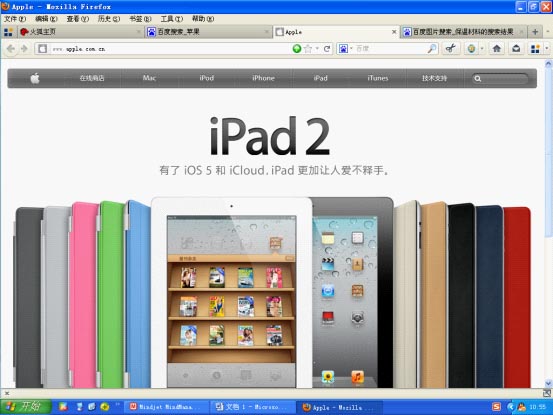Open the 书签 menu

click(x=140, y=19)
